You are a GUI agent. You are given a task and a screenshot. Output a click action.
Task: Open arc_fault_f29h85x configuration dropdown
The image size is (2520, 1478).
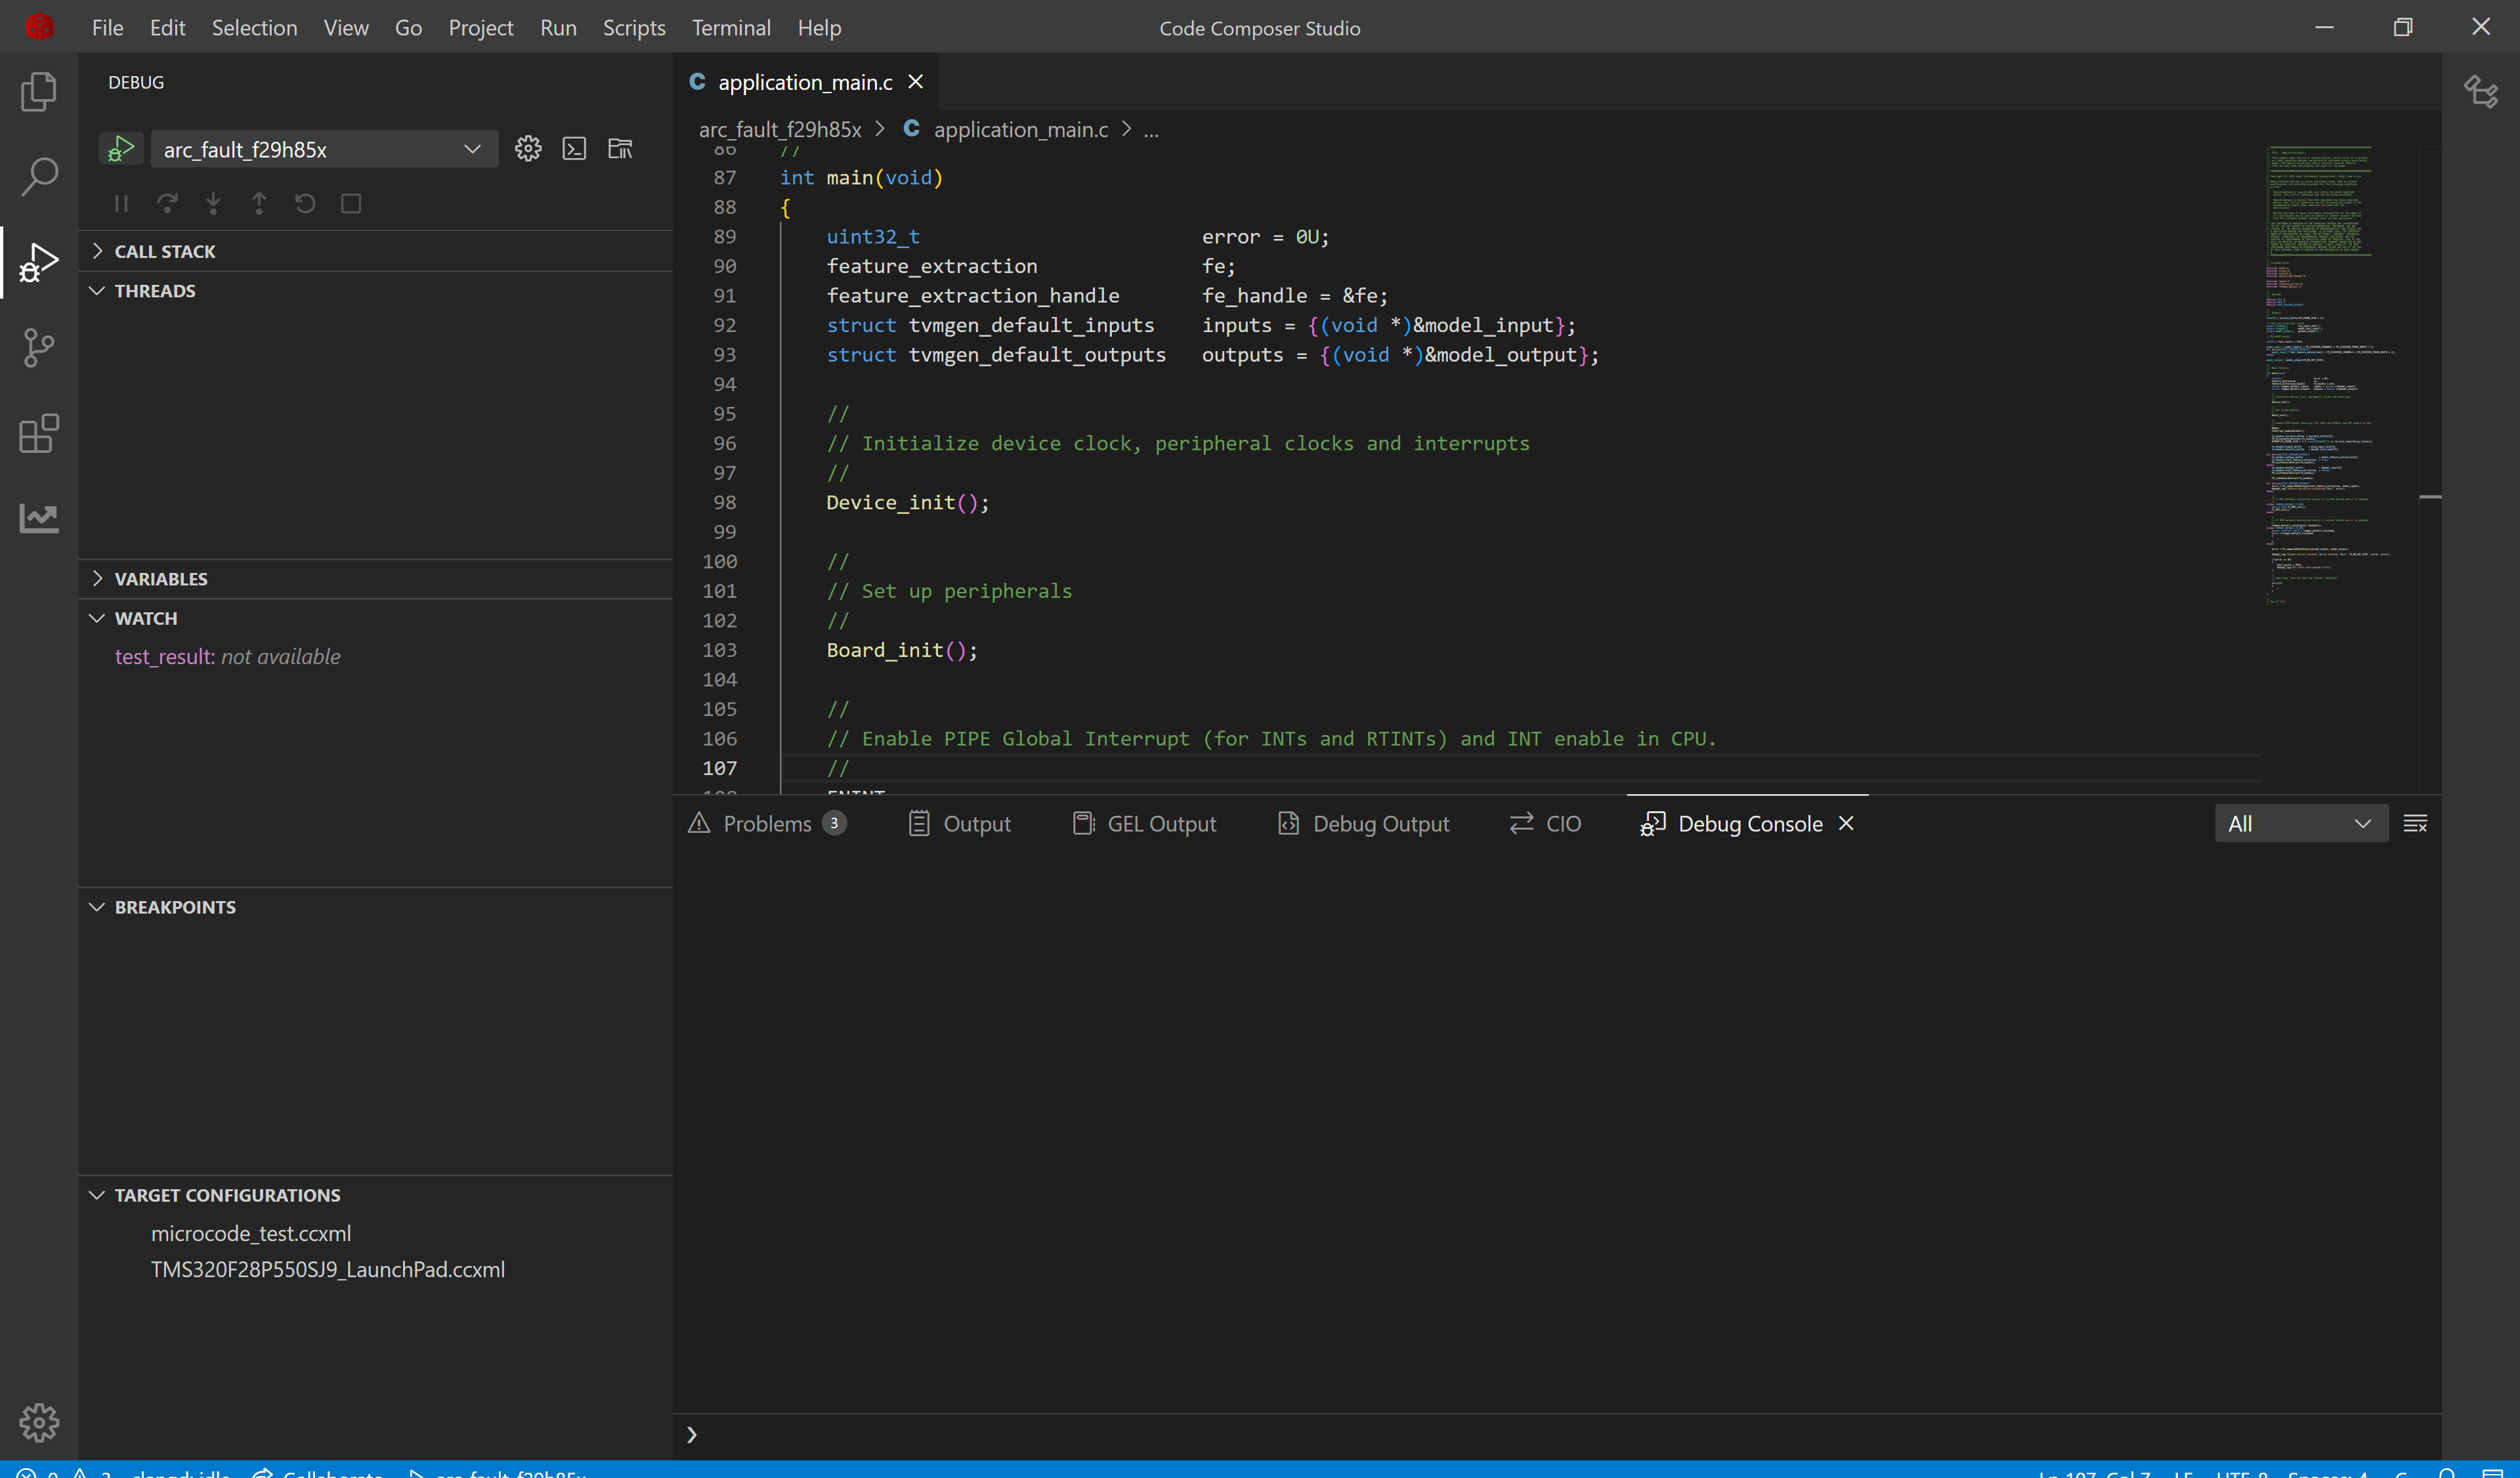[x=325, y=149]
